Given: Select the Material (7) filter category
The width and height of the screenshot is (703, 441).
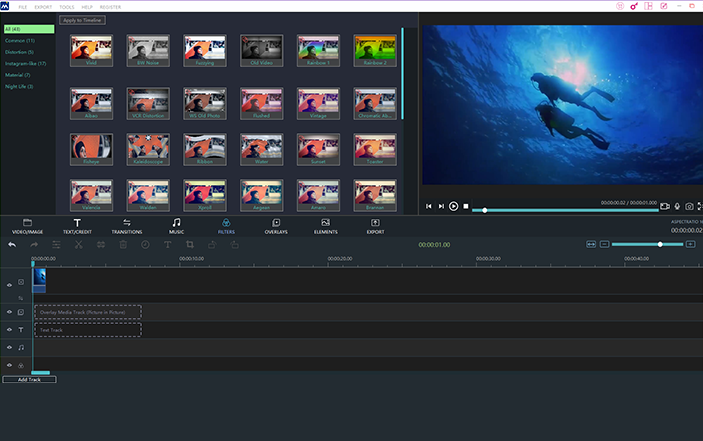Looking at the screenshot, I should (x=17, y=75).
